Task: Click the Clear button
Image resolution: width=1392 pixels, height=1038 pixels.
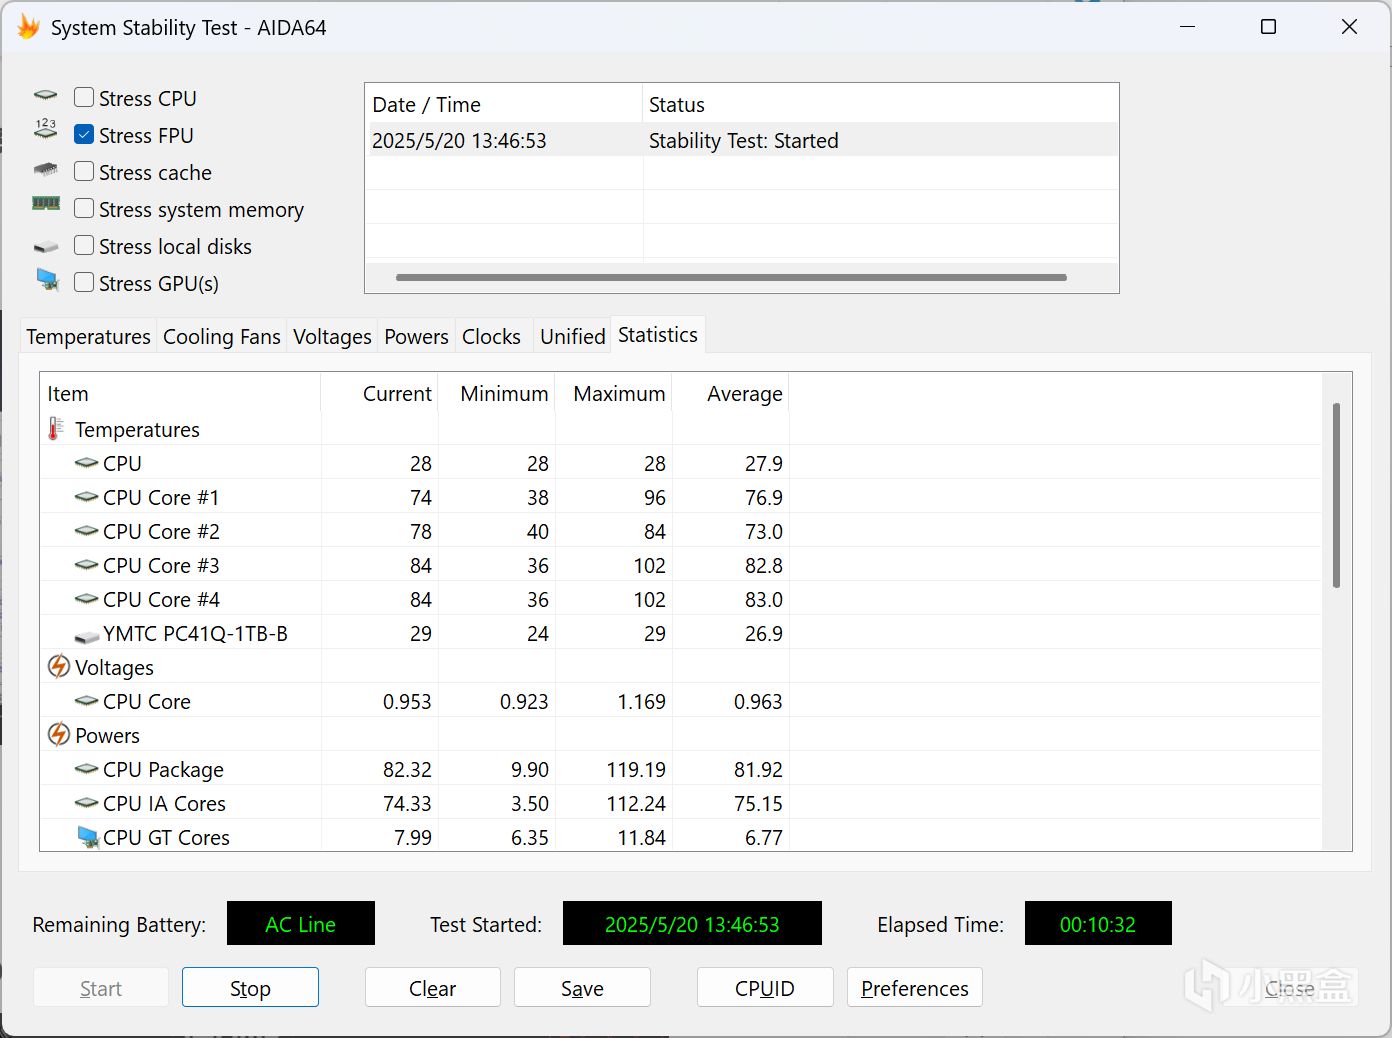Action: (432, 988)
